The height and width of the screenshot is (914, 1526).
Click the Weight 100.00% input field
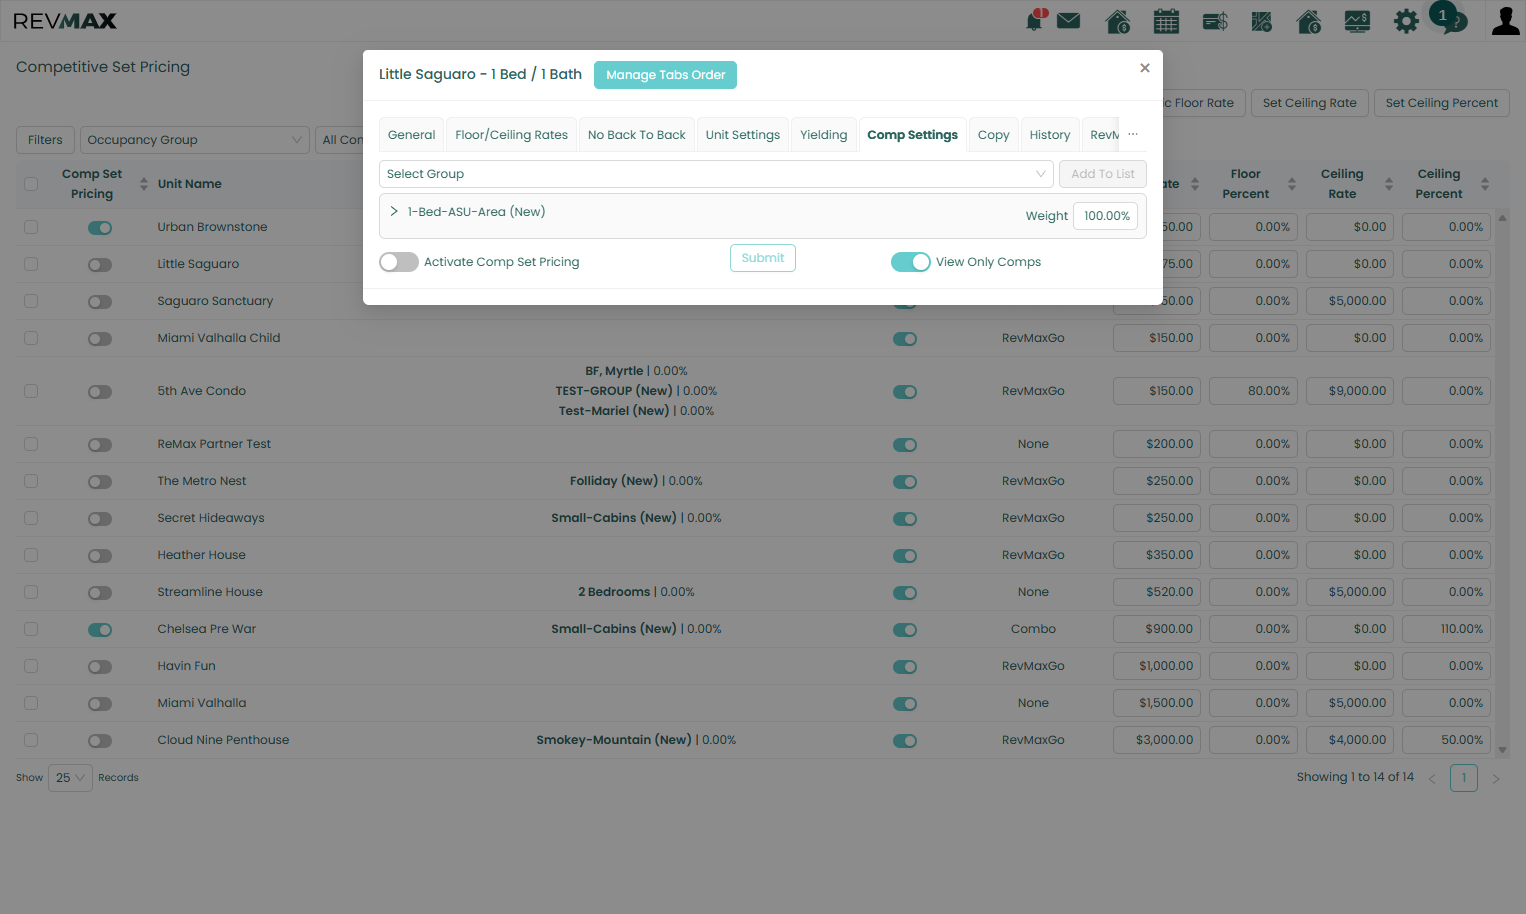click(x=1105, y=216)
